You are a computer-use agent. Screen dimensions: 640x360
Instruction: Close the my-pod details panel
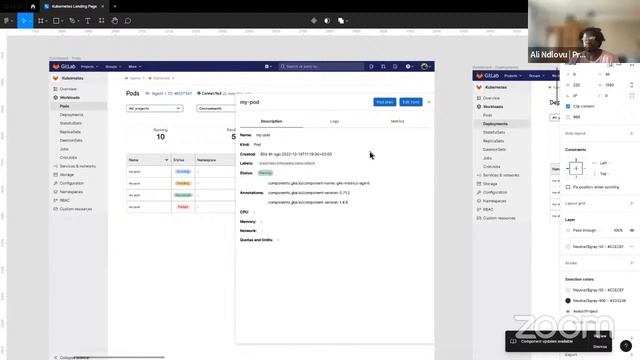coord(429,102)
